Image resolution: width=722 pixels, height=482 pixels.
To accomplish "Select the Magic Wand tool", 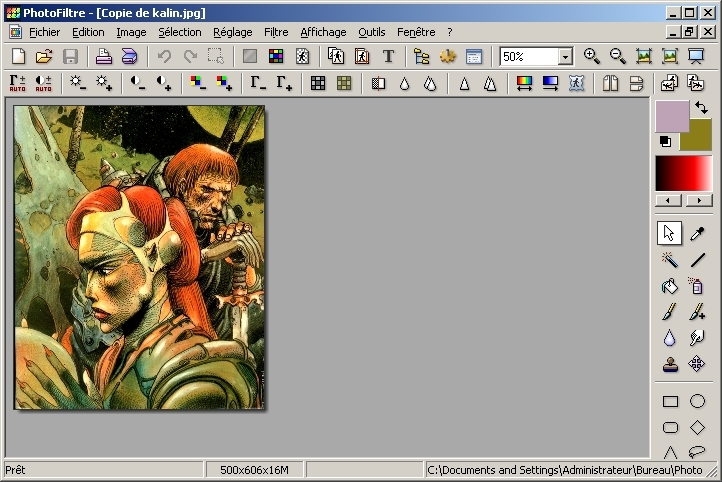I will point(669,260).
